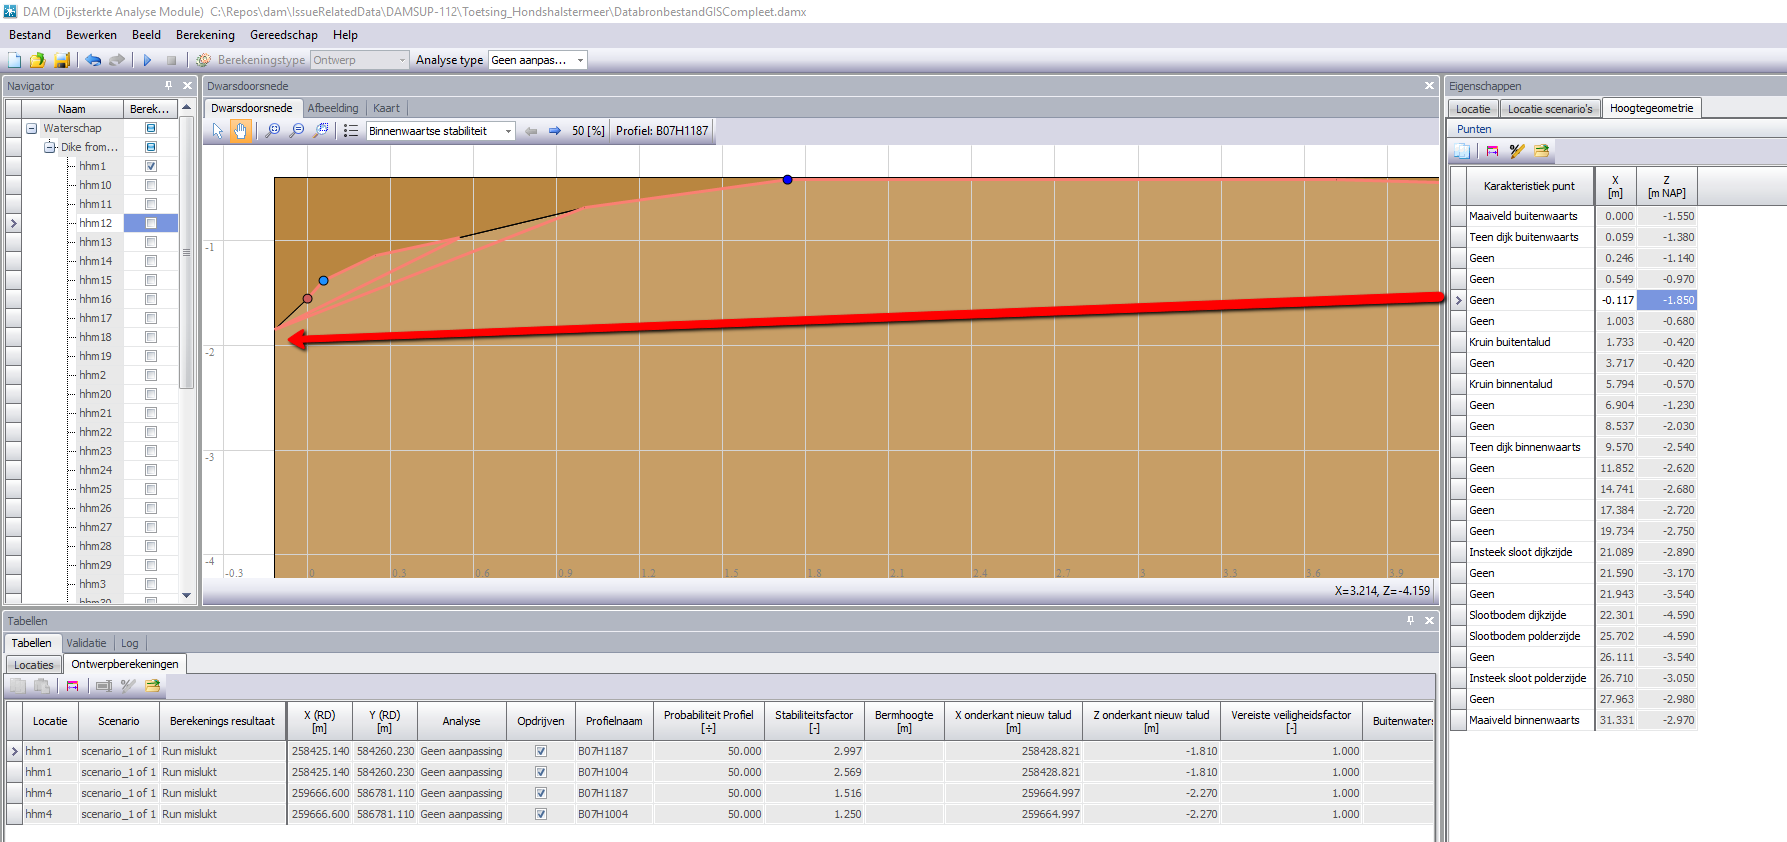Select the hhm15 item in Navigator

(96, 280)
